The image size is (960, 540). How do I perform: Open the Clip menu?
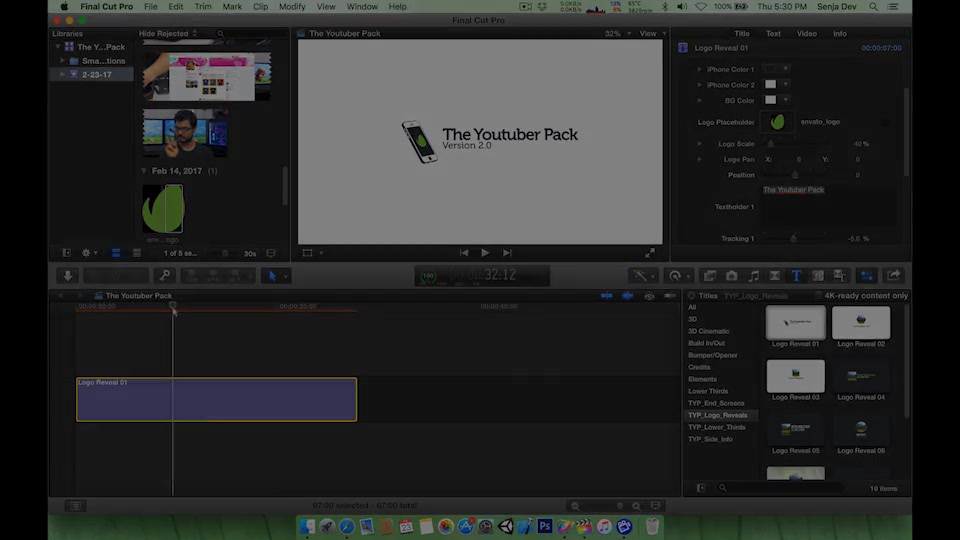(x=260, y=7)
